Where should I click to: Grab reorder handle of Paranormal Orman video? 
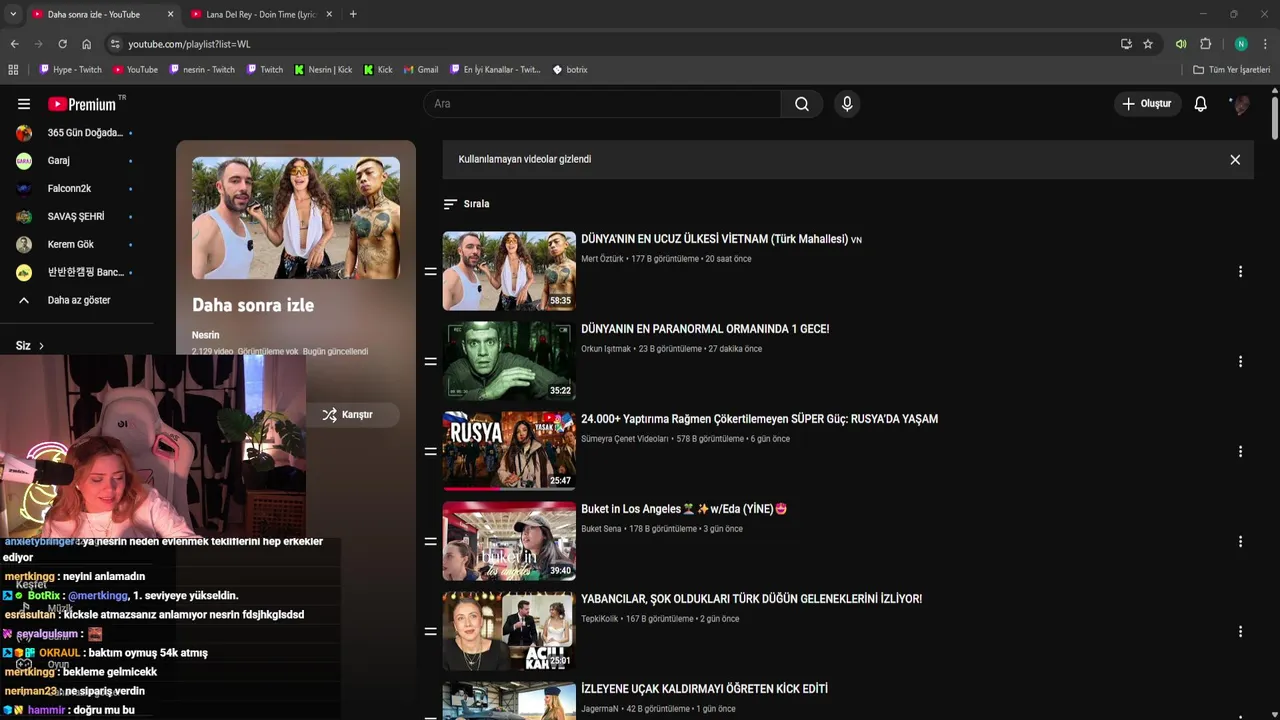(x=431, y=361)
